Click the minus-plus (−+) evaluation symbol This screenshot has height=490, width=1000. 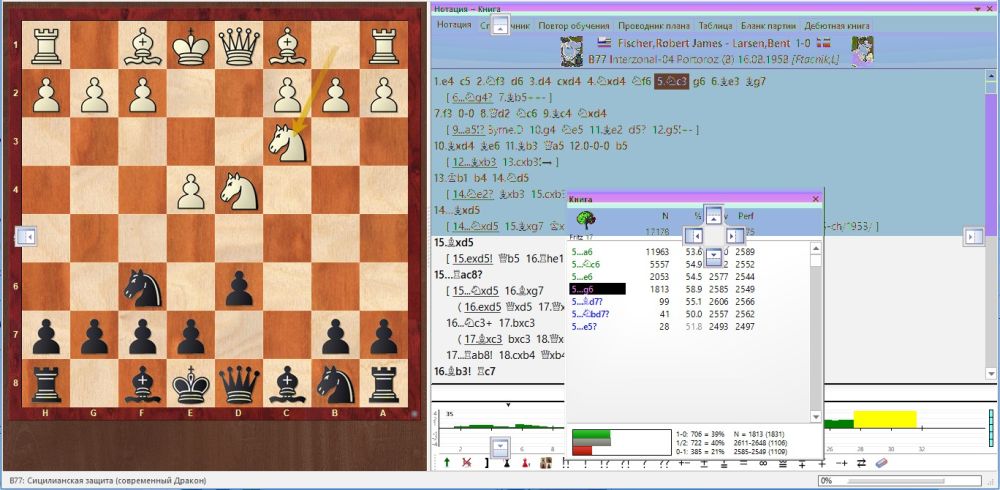click(x=842, y=464)
